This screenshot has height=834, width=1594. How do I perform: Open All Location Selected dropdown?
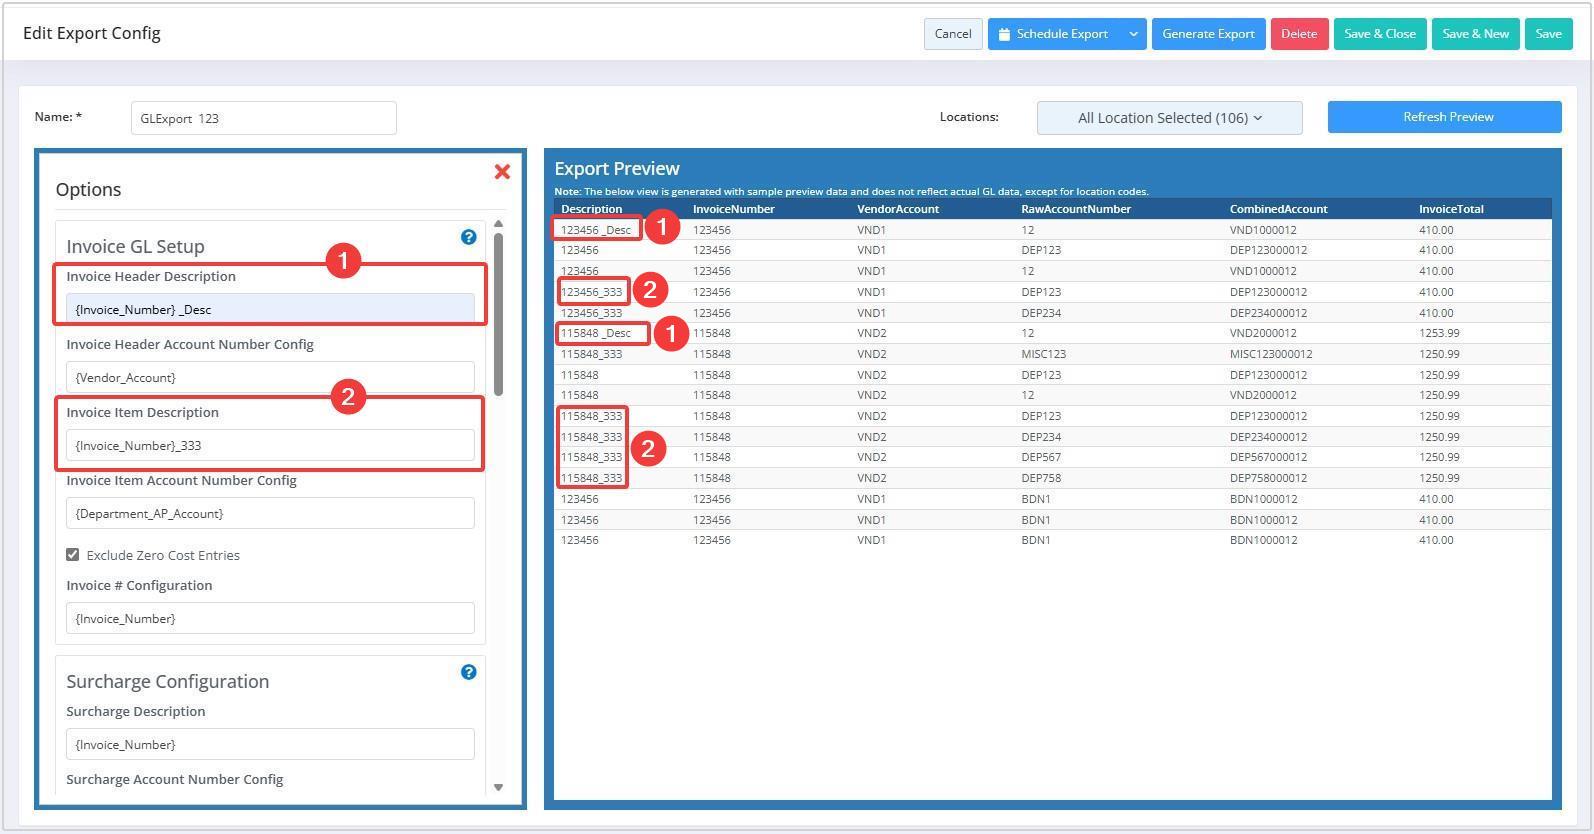click(1169, 118)
